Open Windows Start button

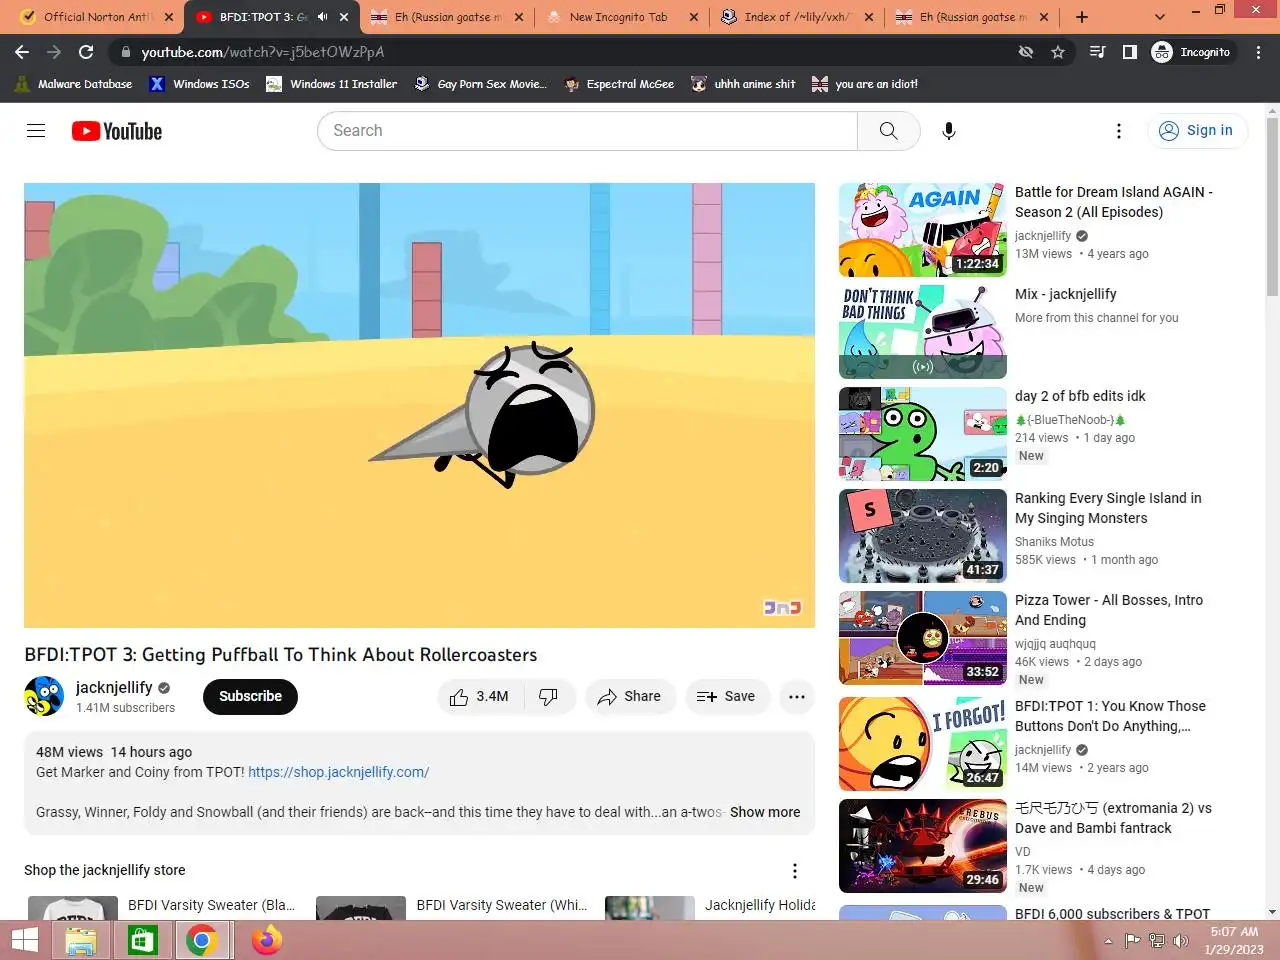click(x=24, y=940)
